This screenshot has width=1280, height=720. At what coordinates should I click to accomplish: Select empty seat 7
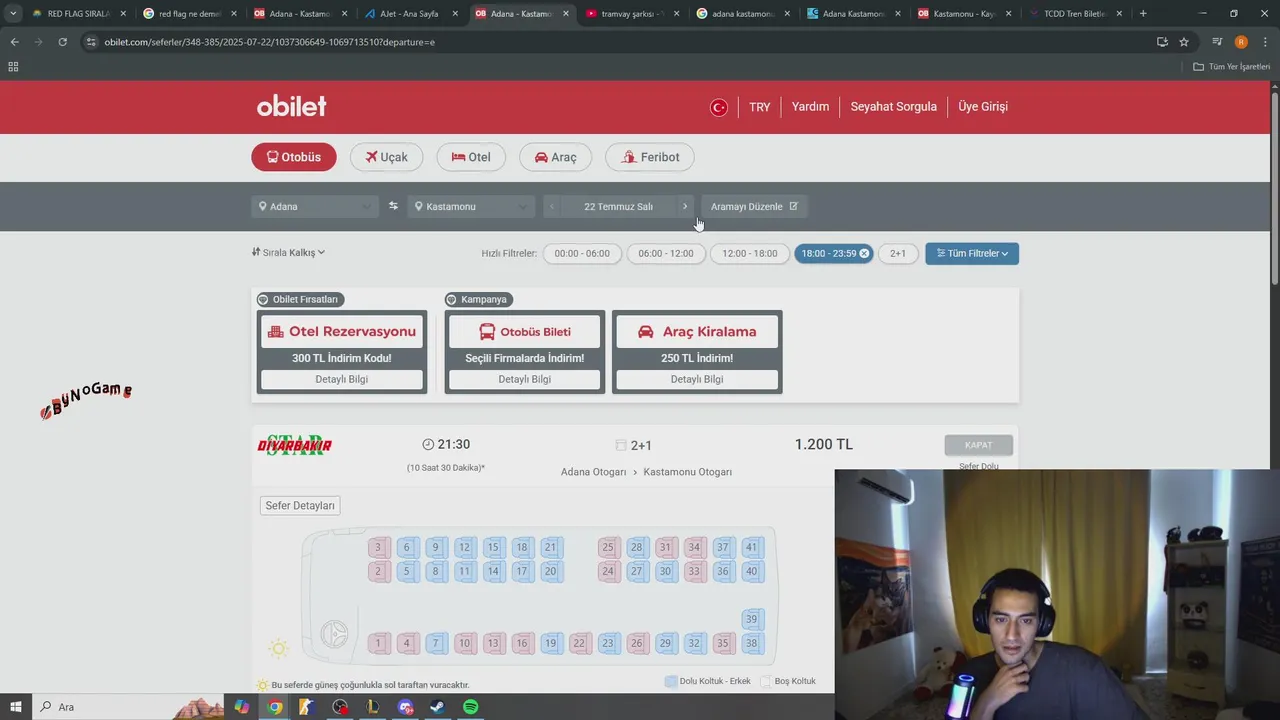[x=435, y=643]
